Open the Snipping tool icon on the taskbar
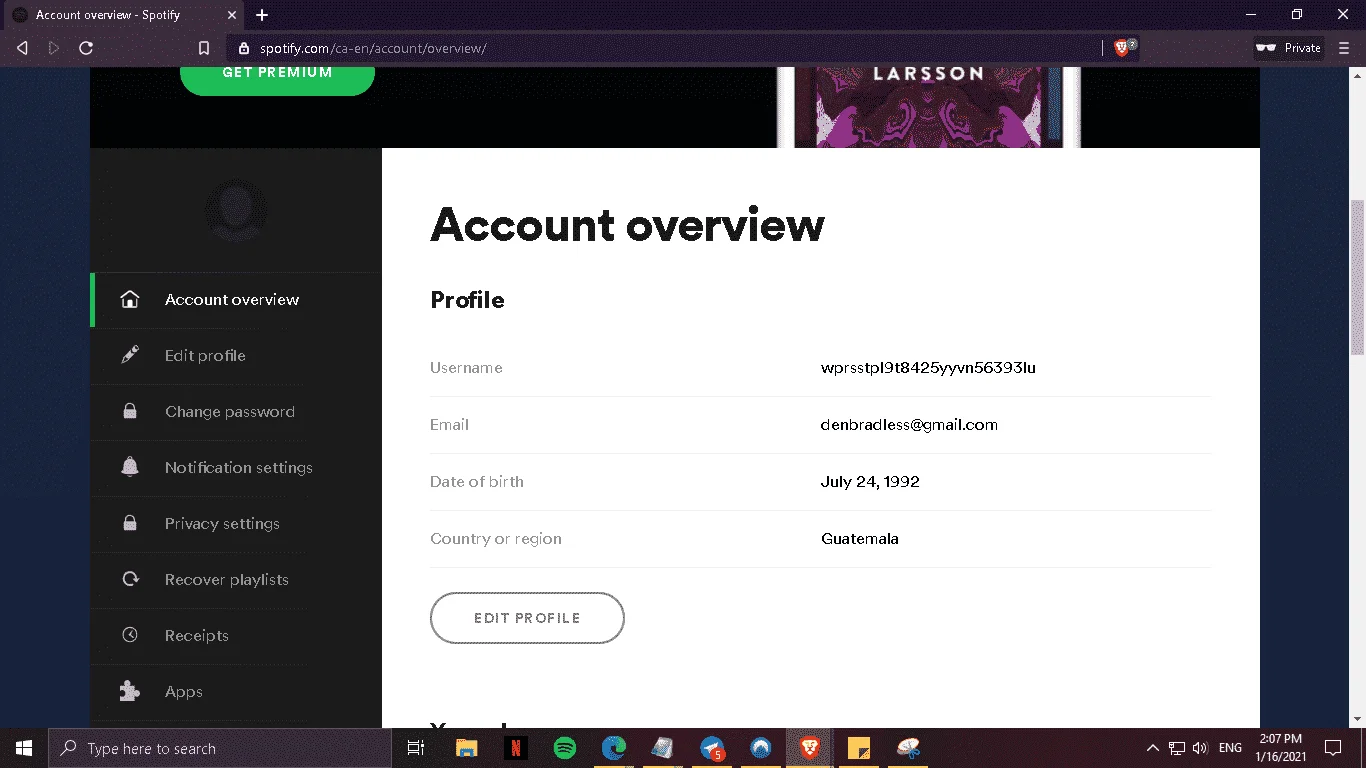This screenshot has height=768, width=1366. 908,748
